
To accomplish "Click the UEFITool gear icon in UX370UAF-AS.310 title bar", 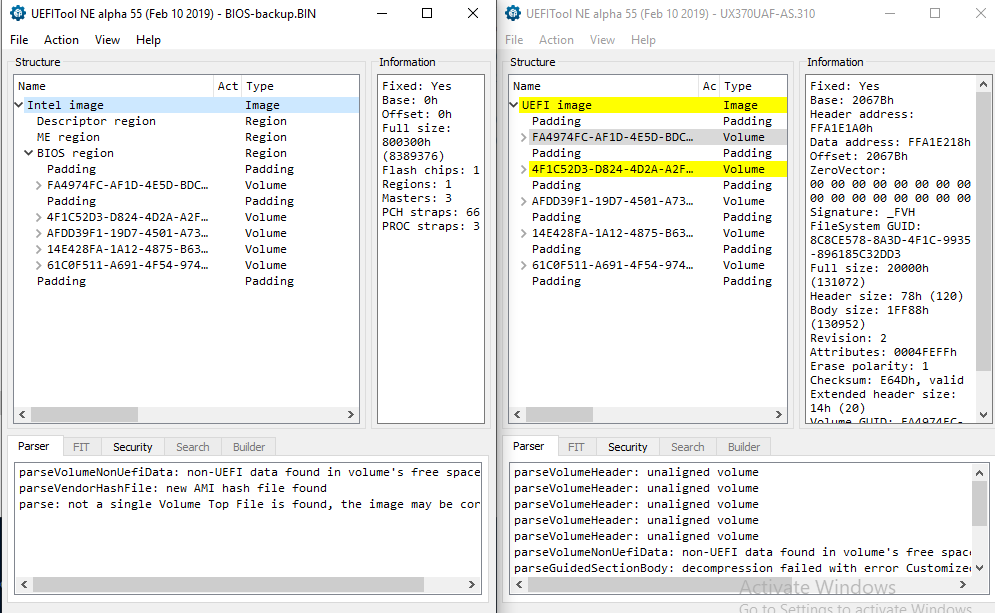I will (513, 13).
